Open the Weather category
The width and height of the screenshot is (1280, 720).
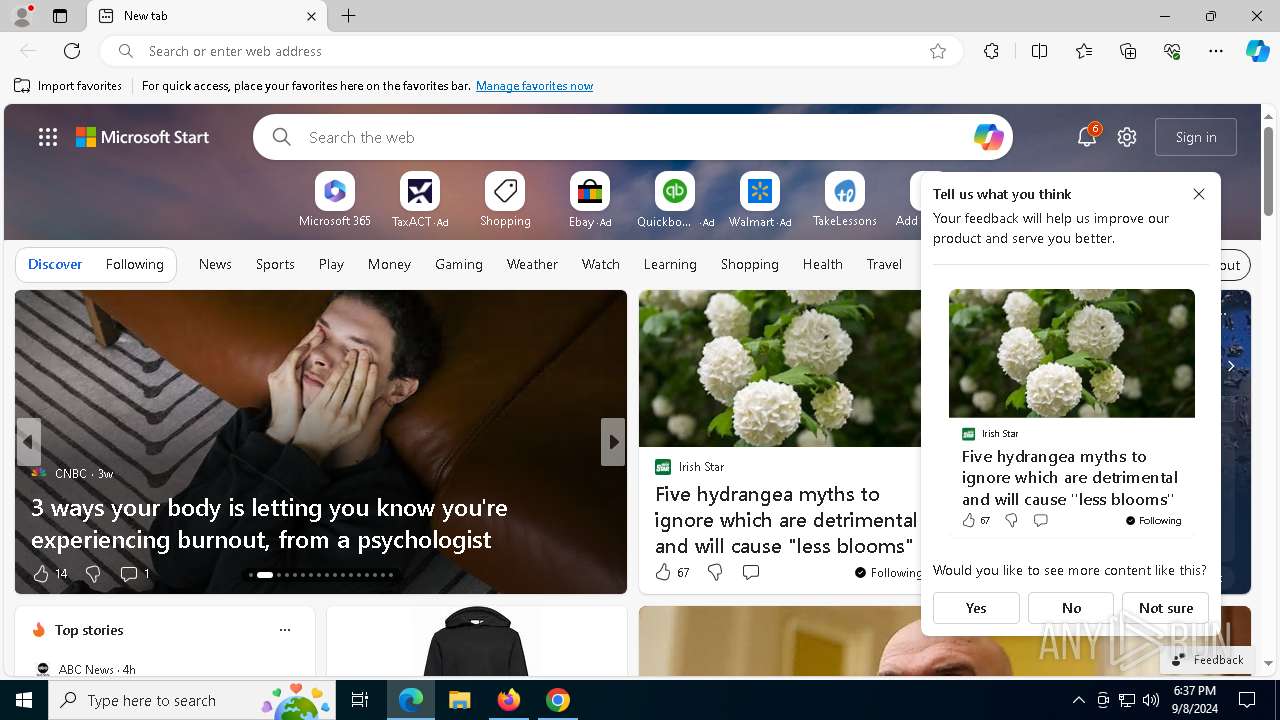point(532,264)
